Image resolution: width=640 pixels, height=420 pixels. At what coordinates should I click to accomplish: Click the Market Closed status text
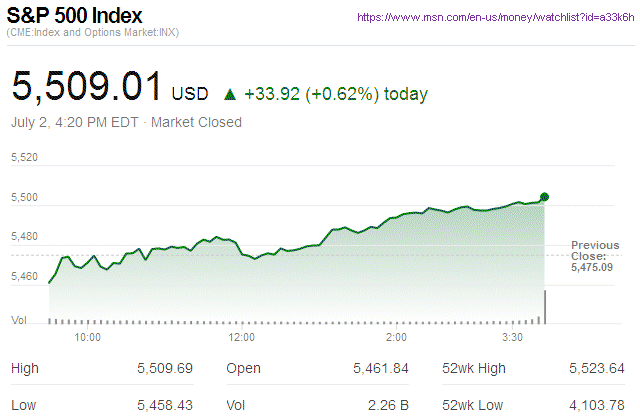click(x=196, y=123)
